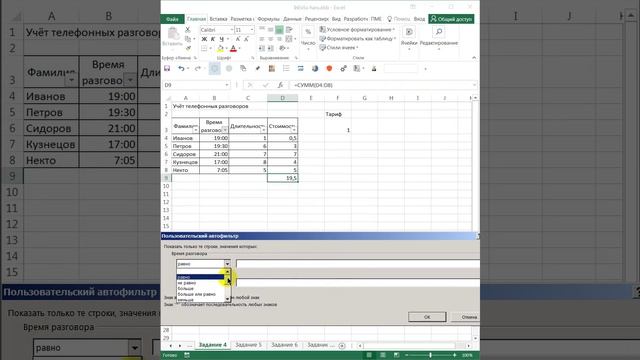Click the Decrease indent icon
Viewport: 640px width, 360px height.
(262, 49)
